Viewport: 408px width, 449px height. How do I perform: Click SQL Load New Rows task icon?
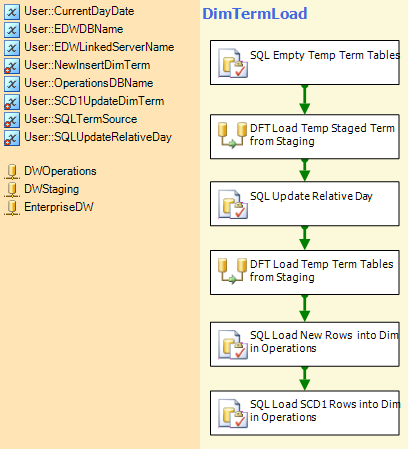(233, 345)
